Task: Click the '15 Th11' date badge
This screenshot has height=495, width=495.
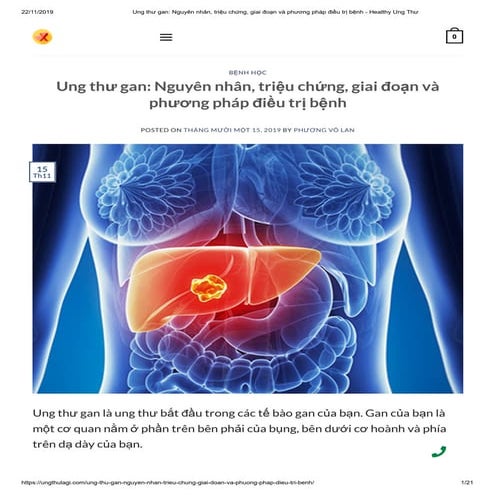Action: (x=42, y=172)
